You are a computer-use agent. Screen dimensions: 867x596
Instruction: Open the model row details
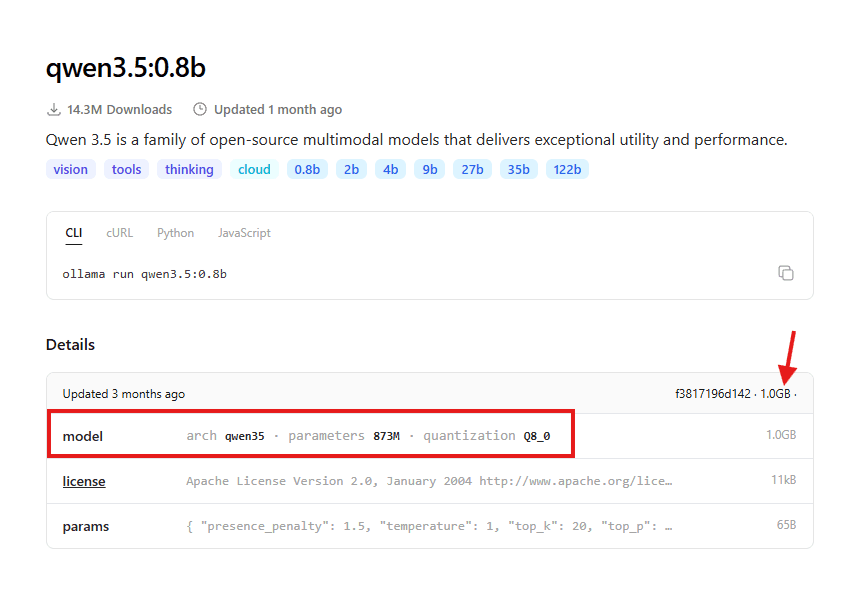pos(430,436)
